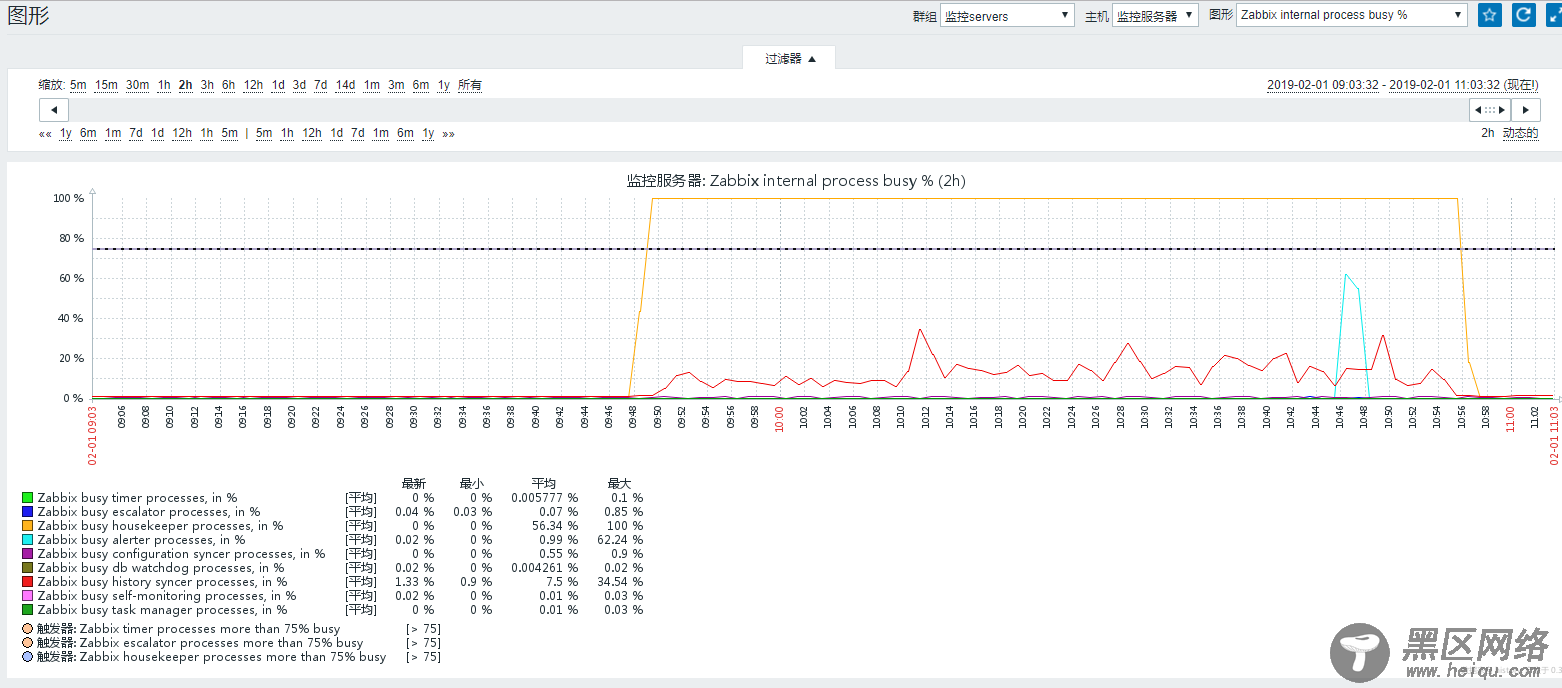Select legend text Zabbix busy escalator processes
This screenshot has width=1562, height=688.
[149, 512]
